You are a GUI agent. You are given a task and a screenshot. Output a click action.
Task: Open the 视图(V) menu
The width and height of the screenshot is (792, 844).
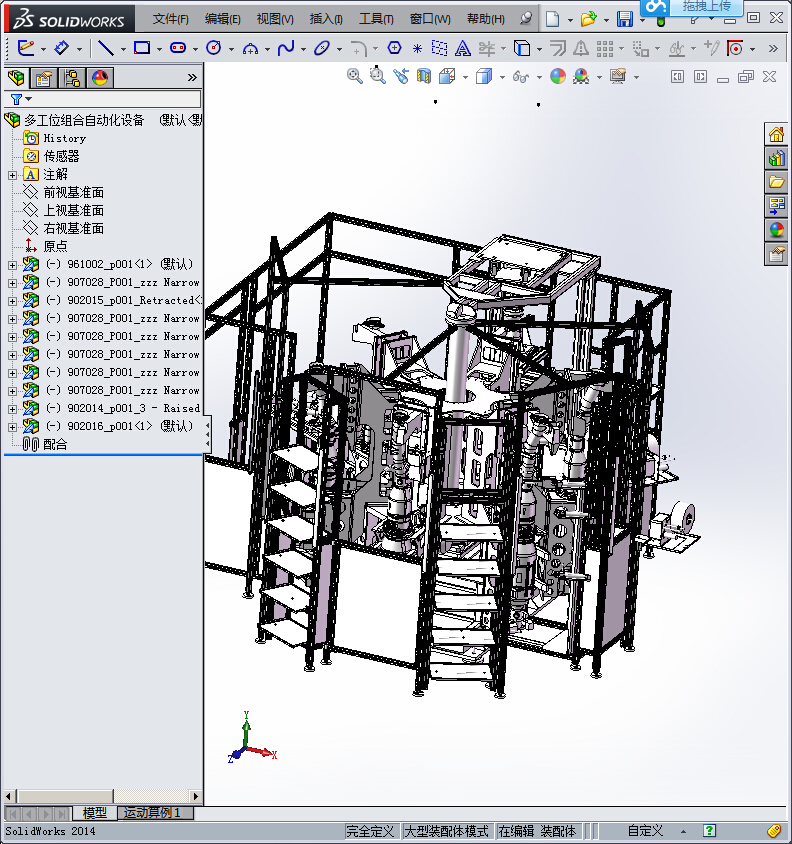click(x=275, y=19)
